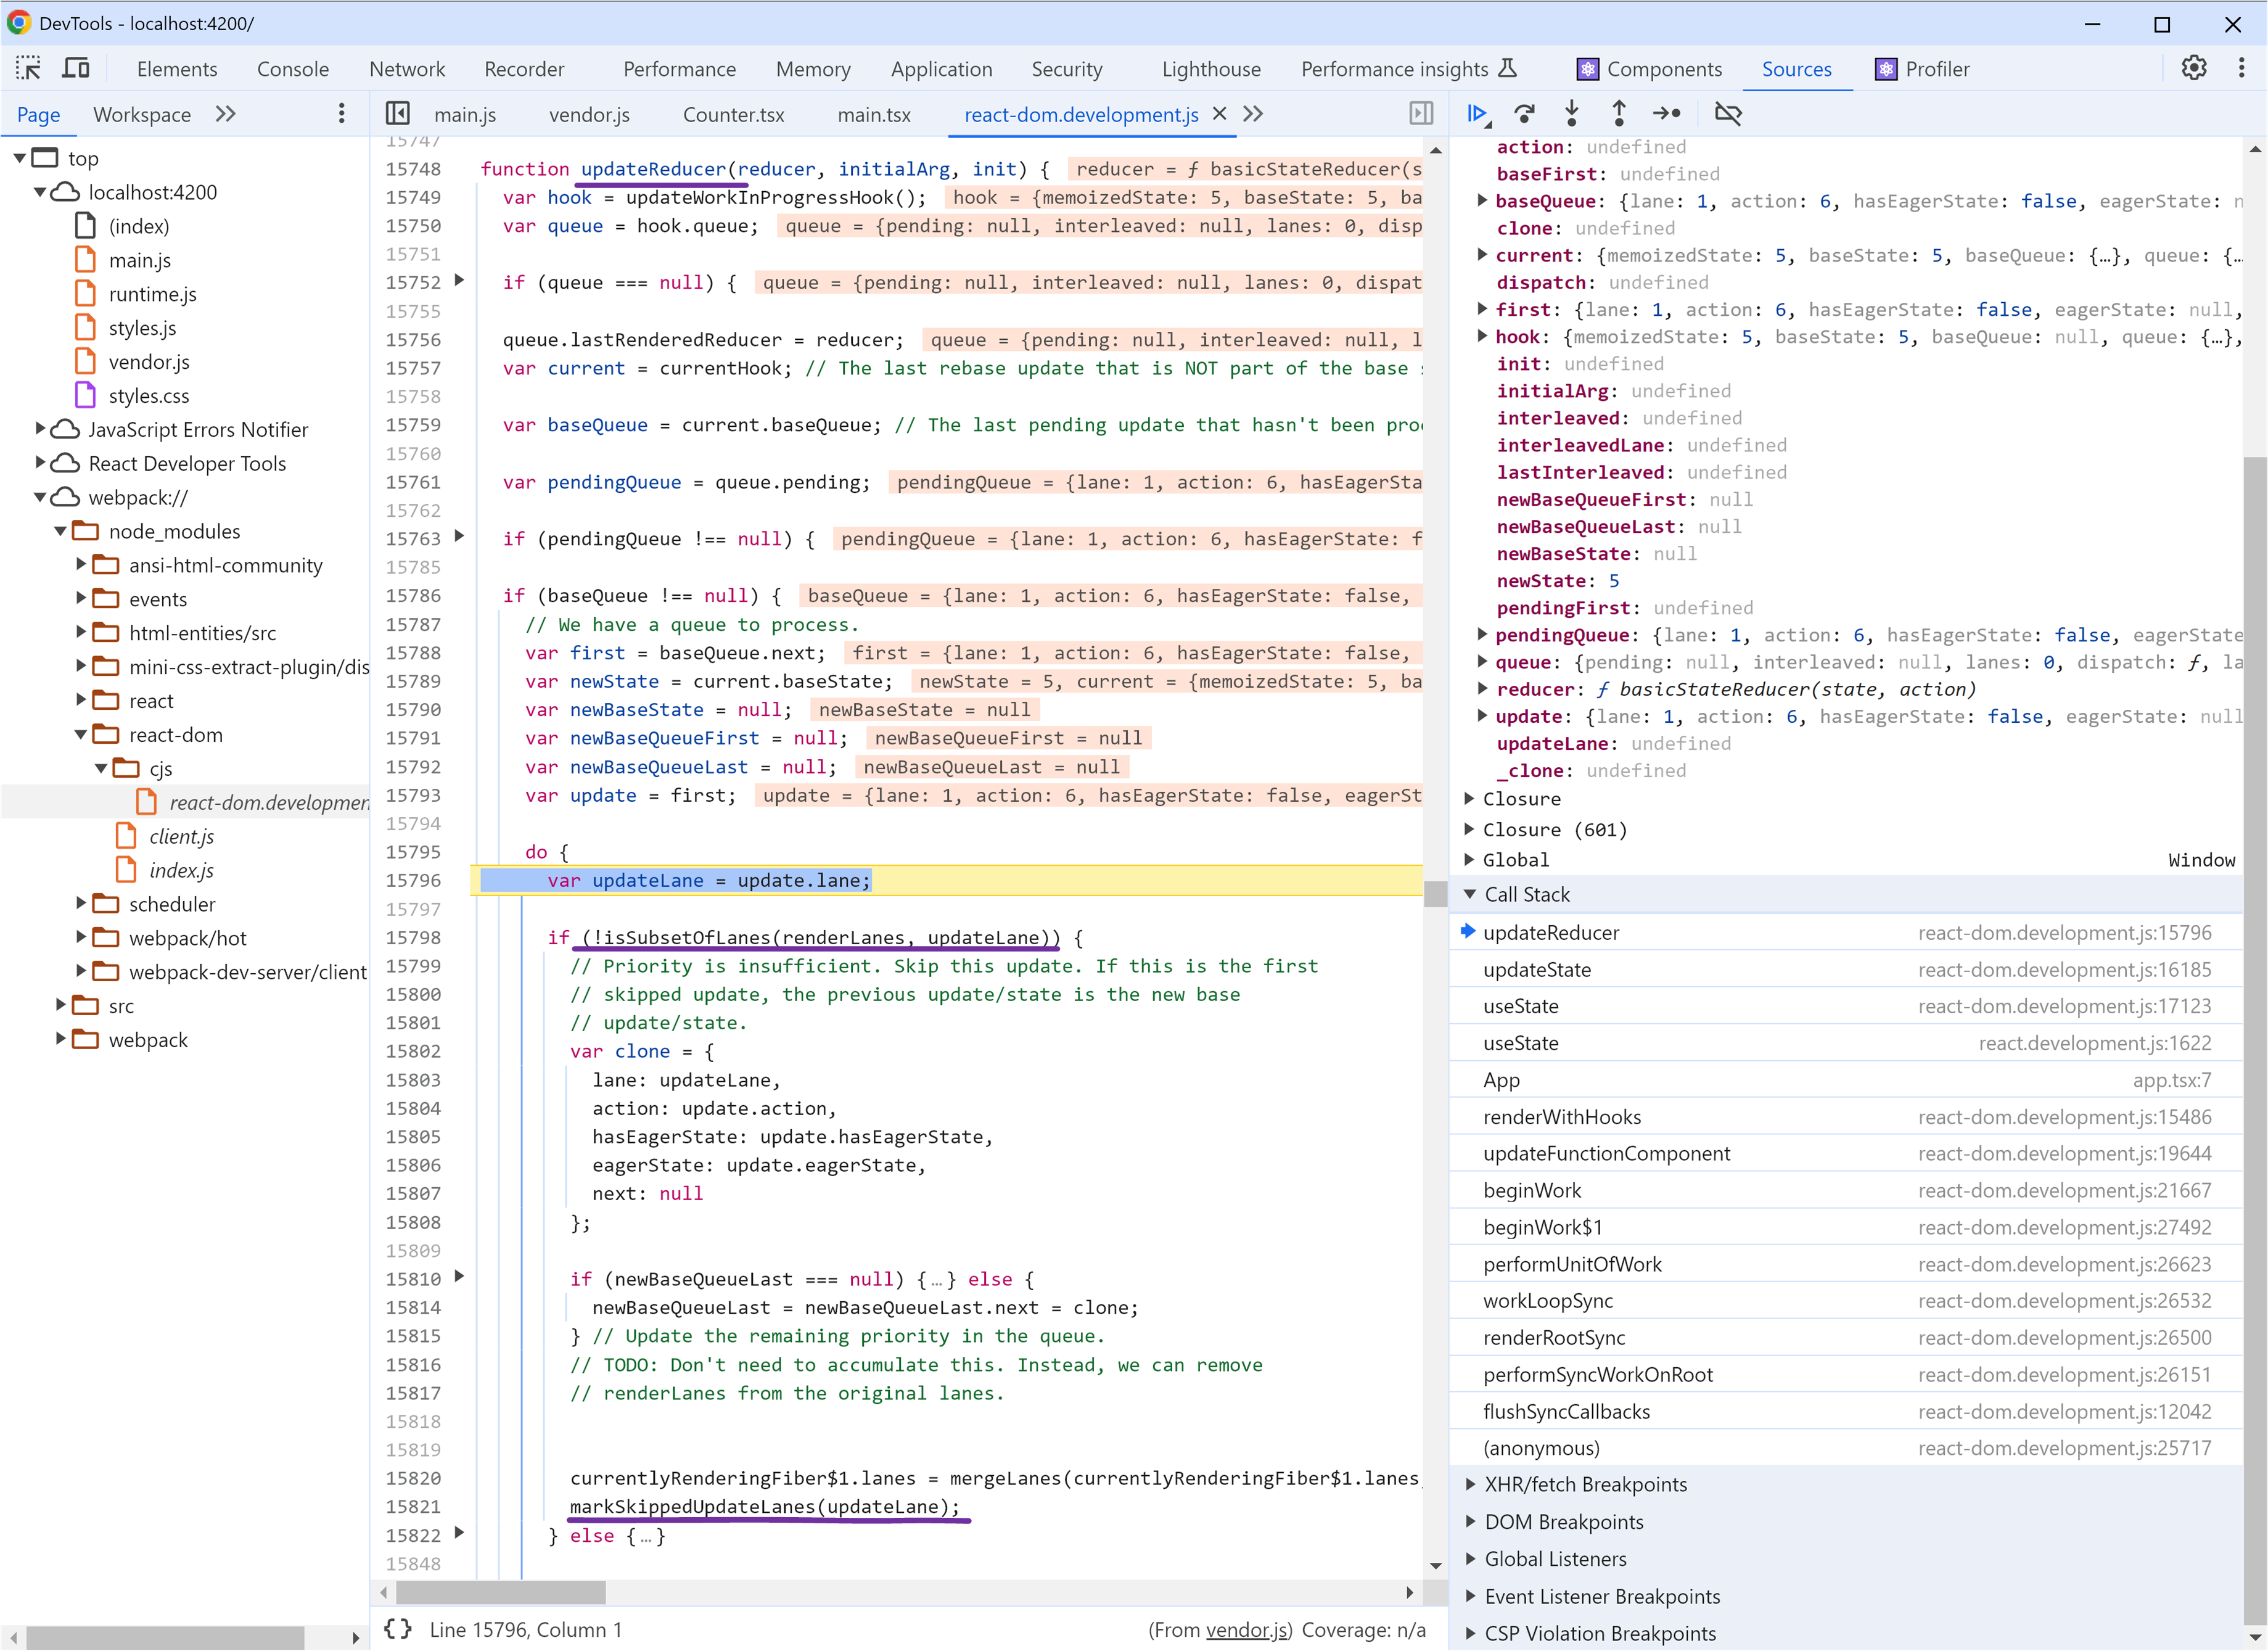Close the react-dom.development.js tab
Image resolution: width=2268 pixels, height=1651 pixels.
click(x=1219, y=114)
